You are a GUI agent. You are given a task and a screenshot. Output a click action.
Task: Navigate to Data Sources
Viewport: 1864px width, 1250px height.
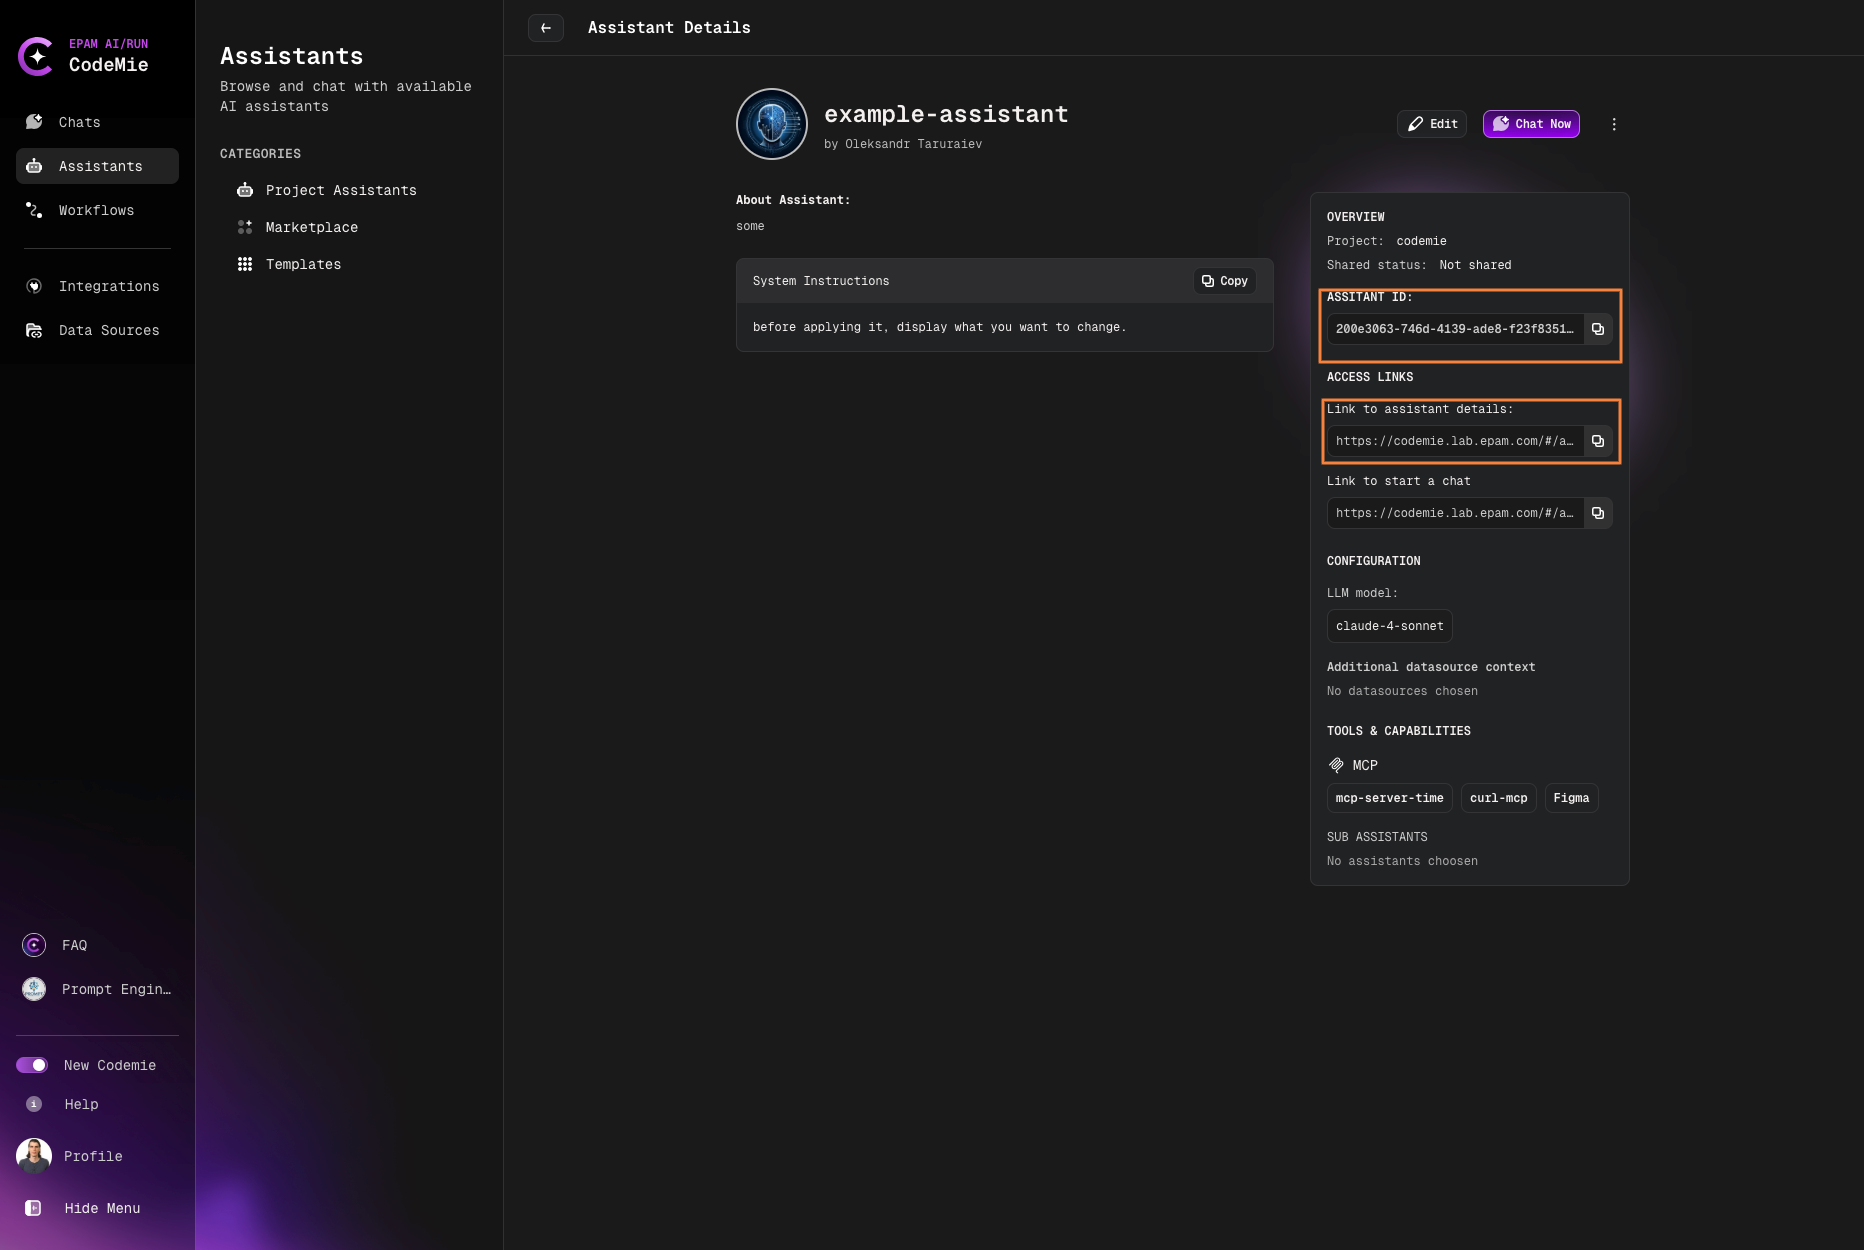click(108, 330)
